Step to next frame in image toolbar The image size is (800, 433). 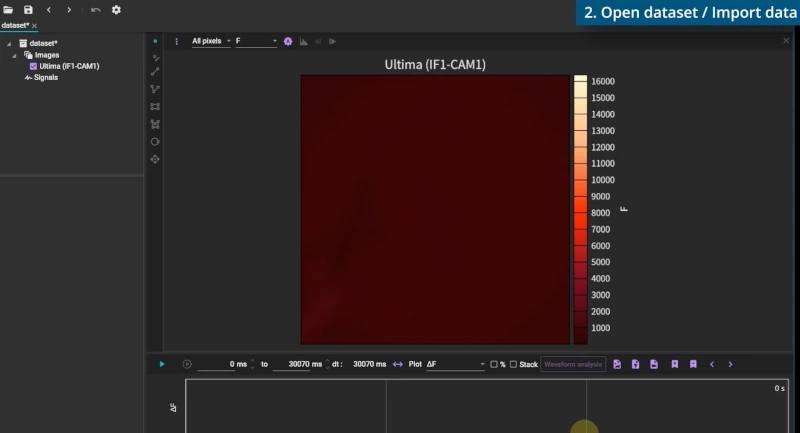pyautogui.click(x=332, y=41)
